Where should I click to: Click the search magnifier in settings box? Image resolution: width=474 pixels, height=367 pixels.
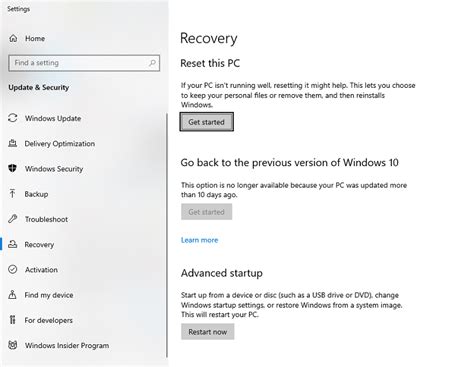point(152,63)
